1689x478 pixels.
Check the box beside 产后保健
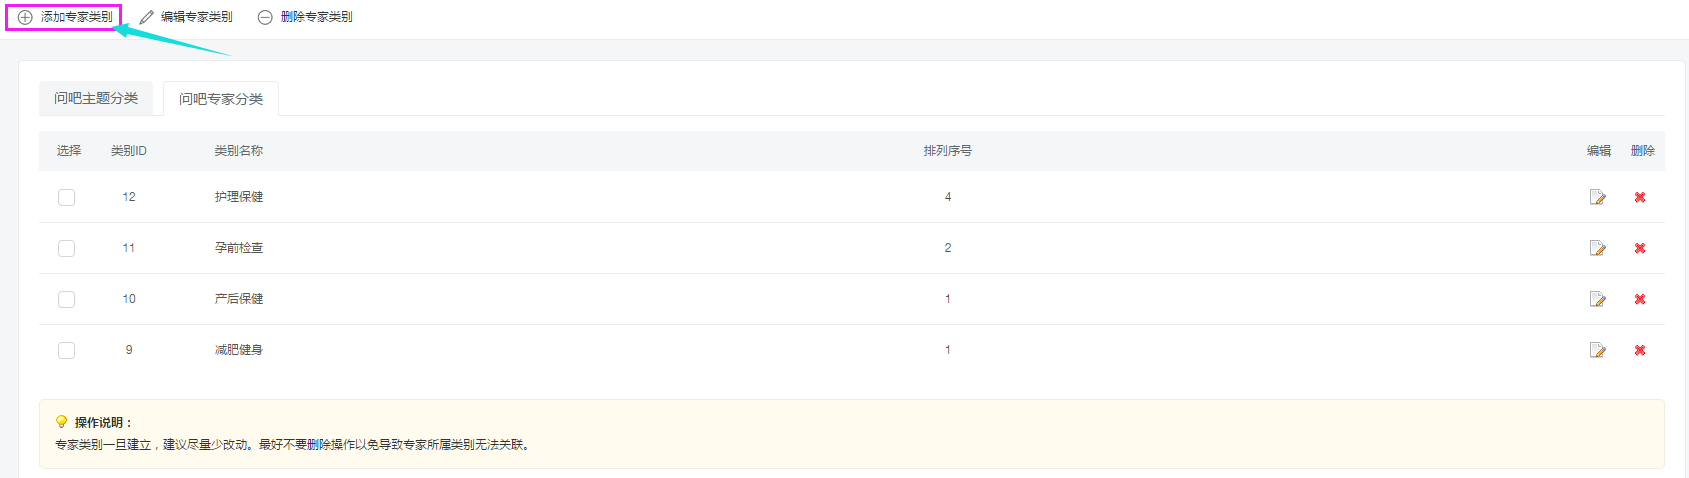(x=67, y=299)
